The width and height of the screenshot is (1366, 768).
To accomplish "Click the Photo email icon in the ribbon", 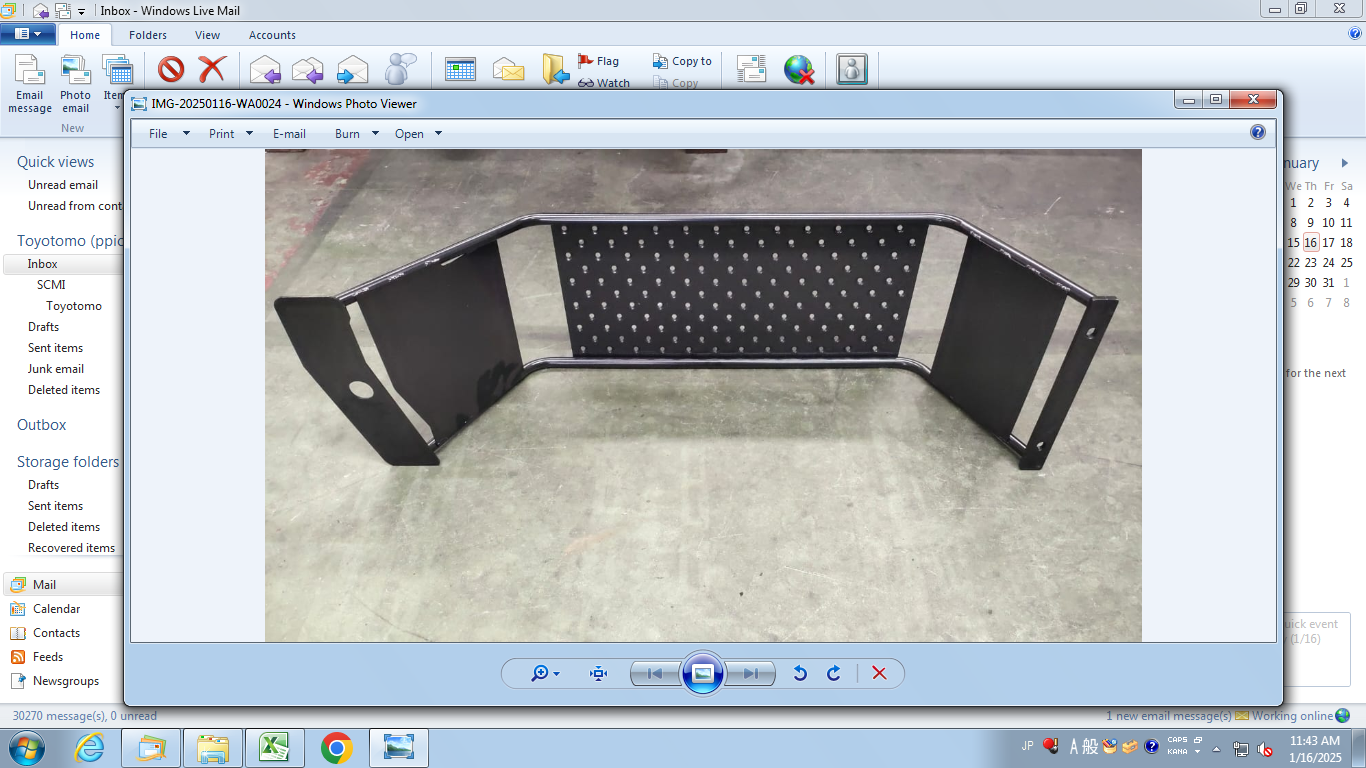I will 75,82.
